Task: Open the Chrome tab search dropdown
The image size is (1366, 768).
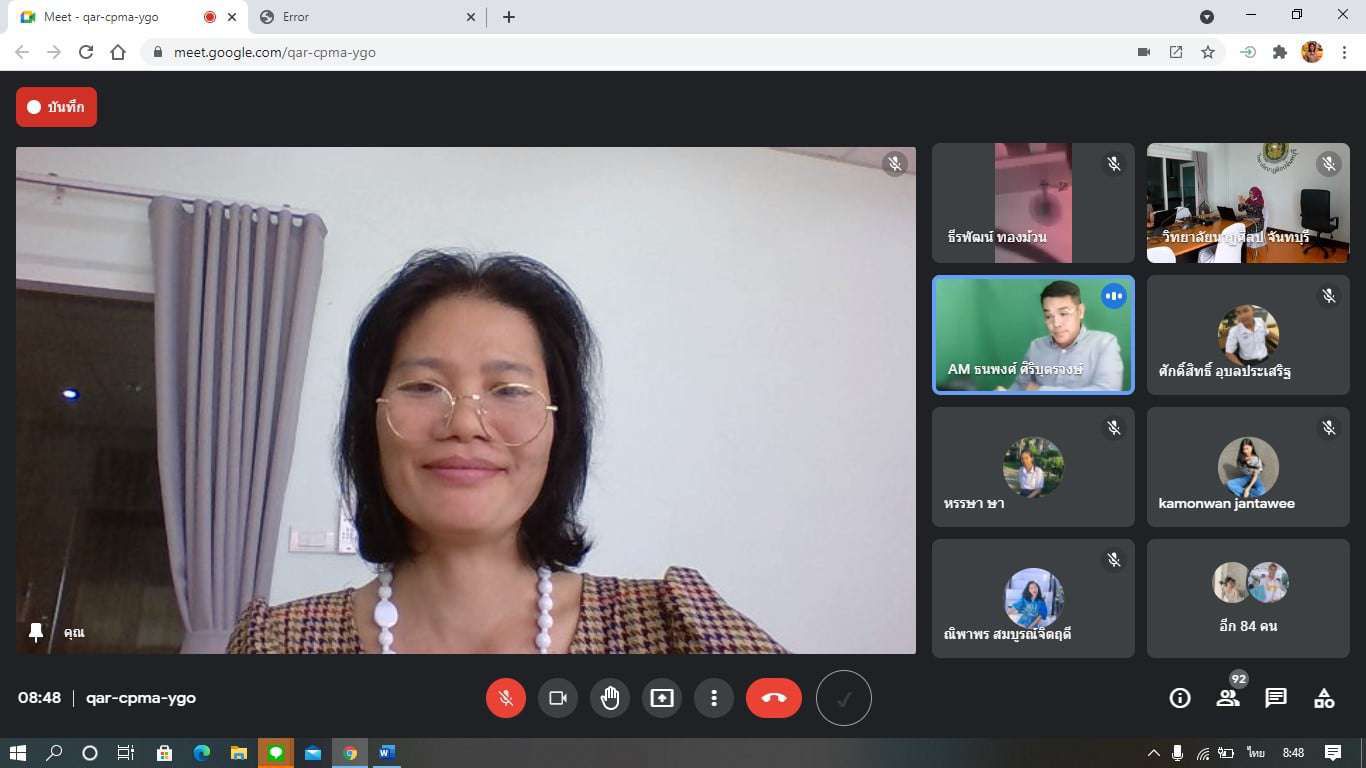Action: [1207, 17]
